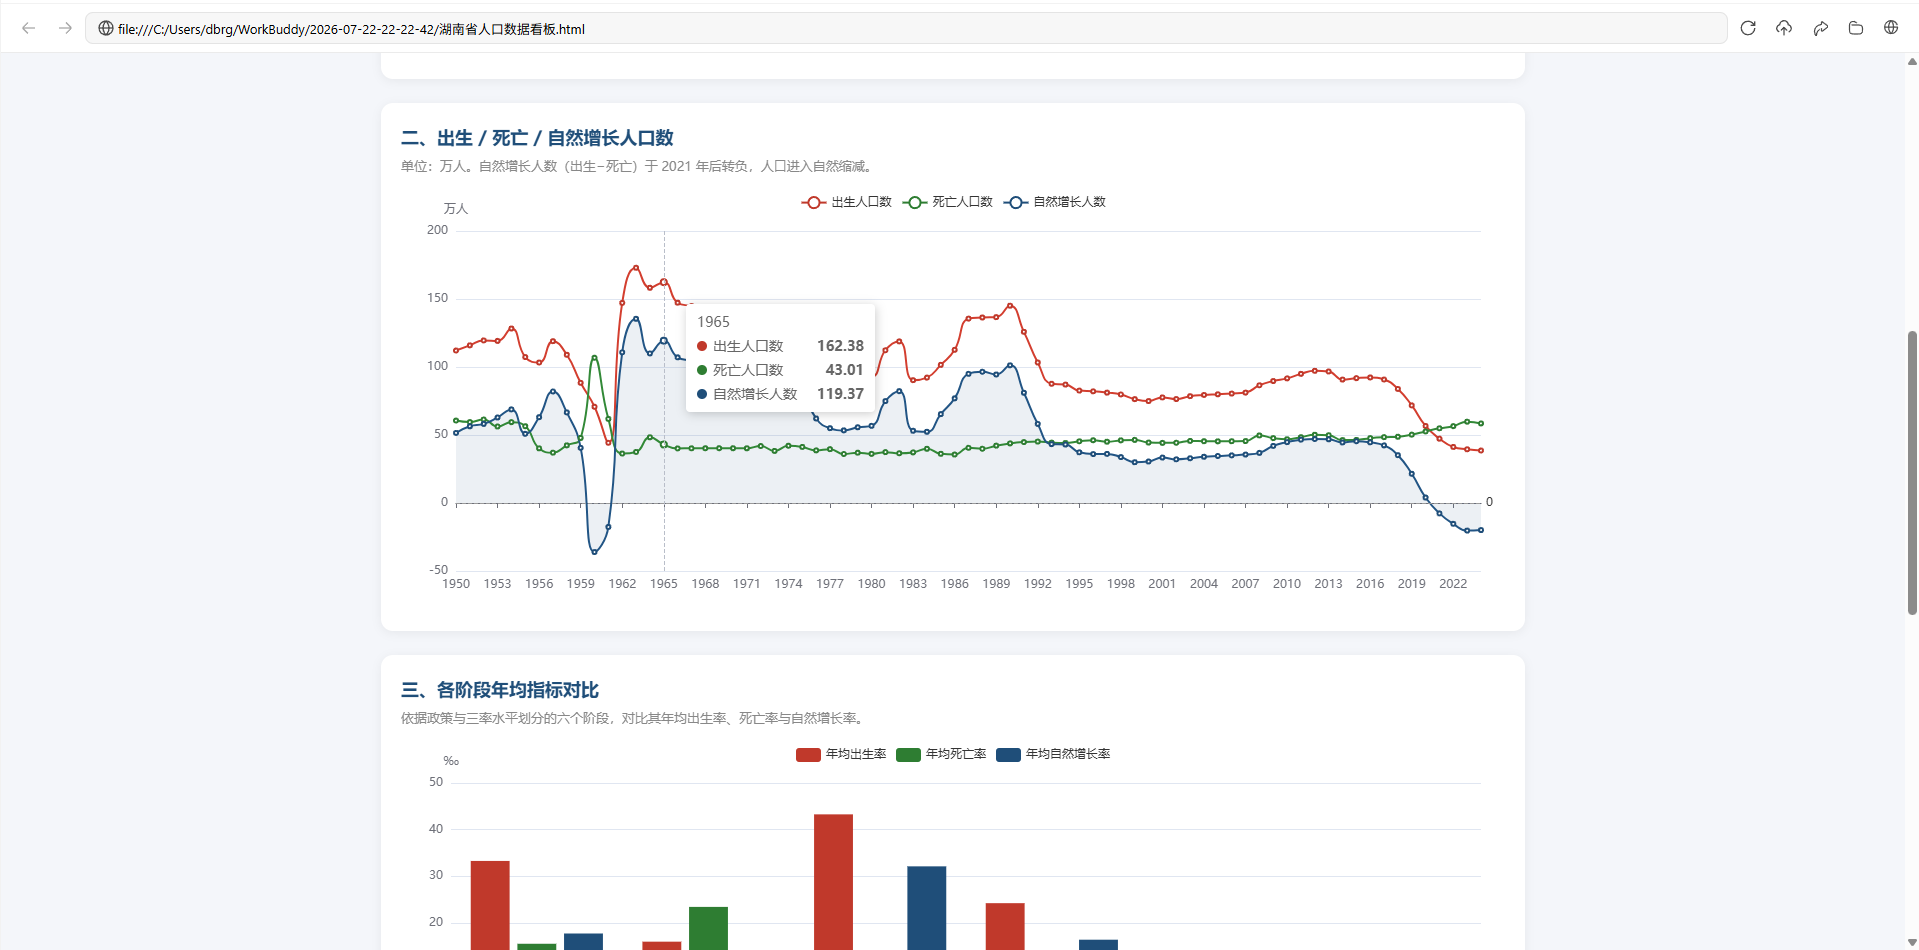Click the ‰ unit label above the bar chart

click(451, 761)
